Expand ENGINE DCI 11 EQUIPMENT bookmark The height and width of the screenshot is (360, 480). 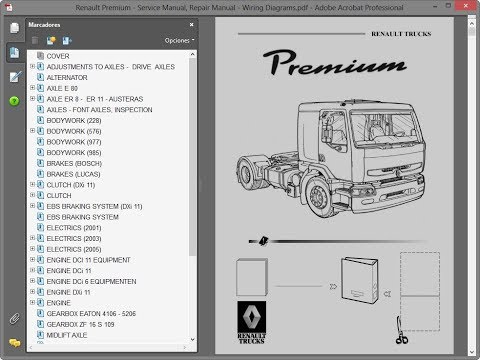pos(32,259)
